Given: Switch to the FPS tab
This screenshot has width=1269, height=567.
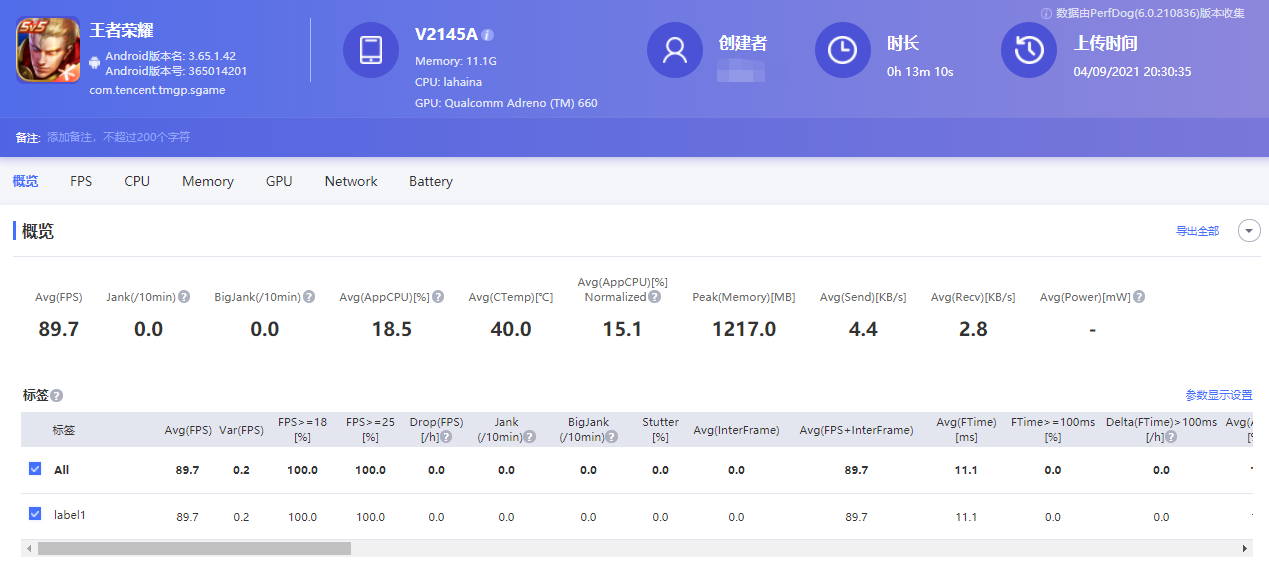Looking at the screenshot, I should (x=81, y=181).
